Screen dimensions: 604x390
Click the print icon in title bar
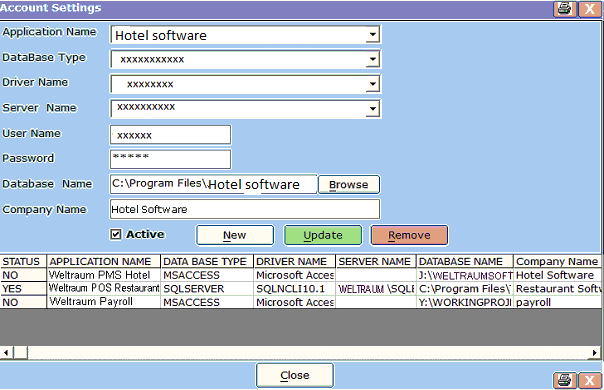(565, 8)
